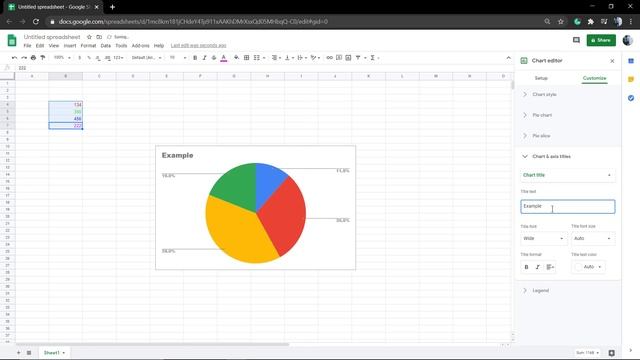Viewport: 640px width, 360px height.
Task: Click the green Share button
Action: [x=601, y=40]
